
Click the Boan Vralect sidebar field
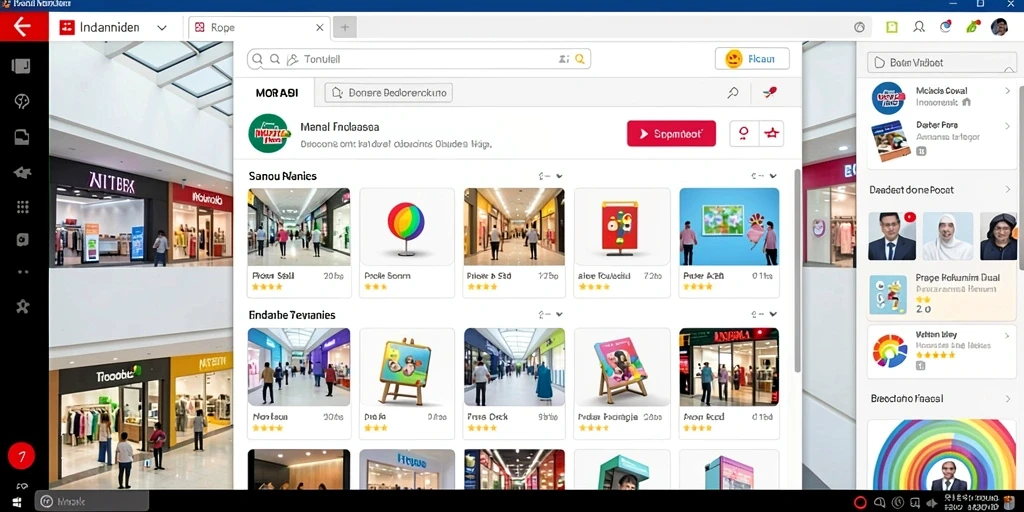[942, 63]
